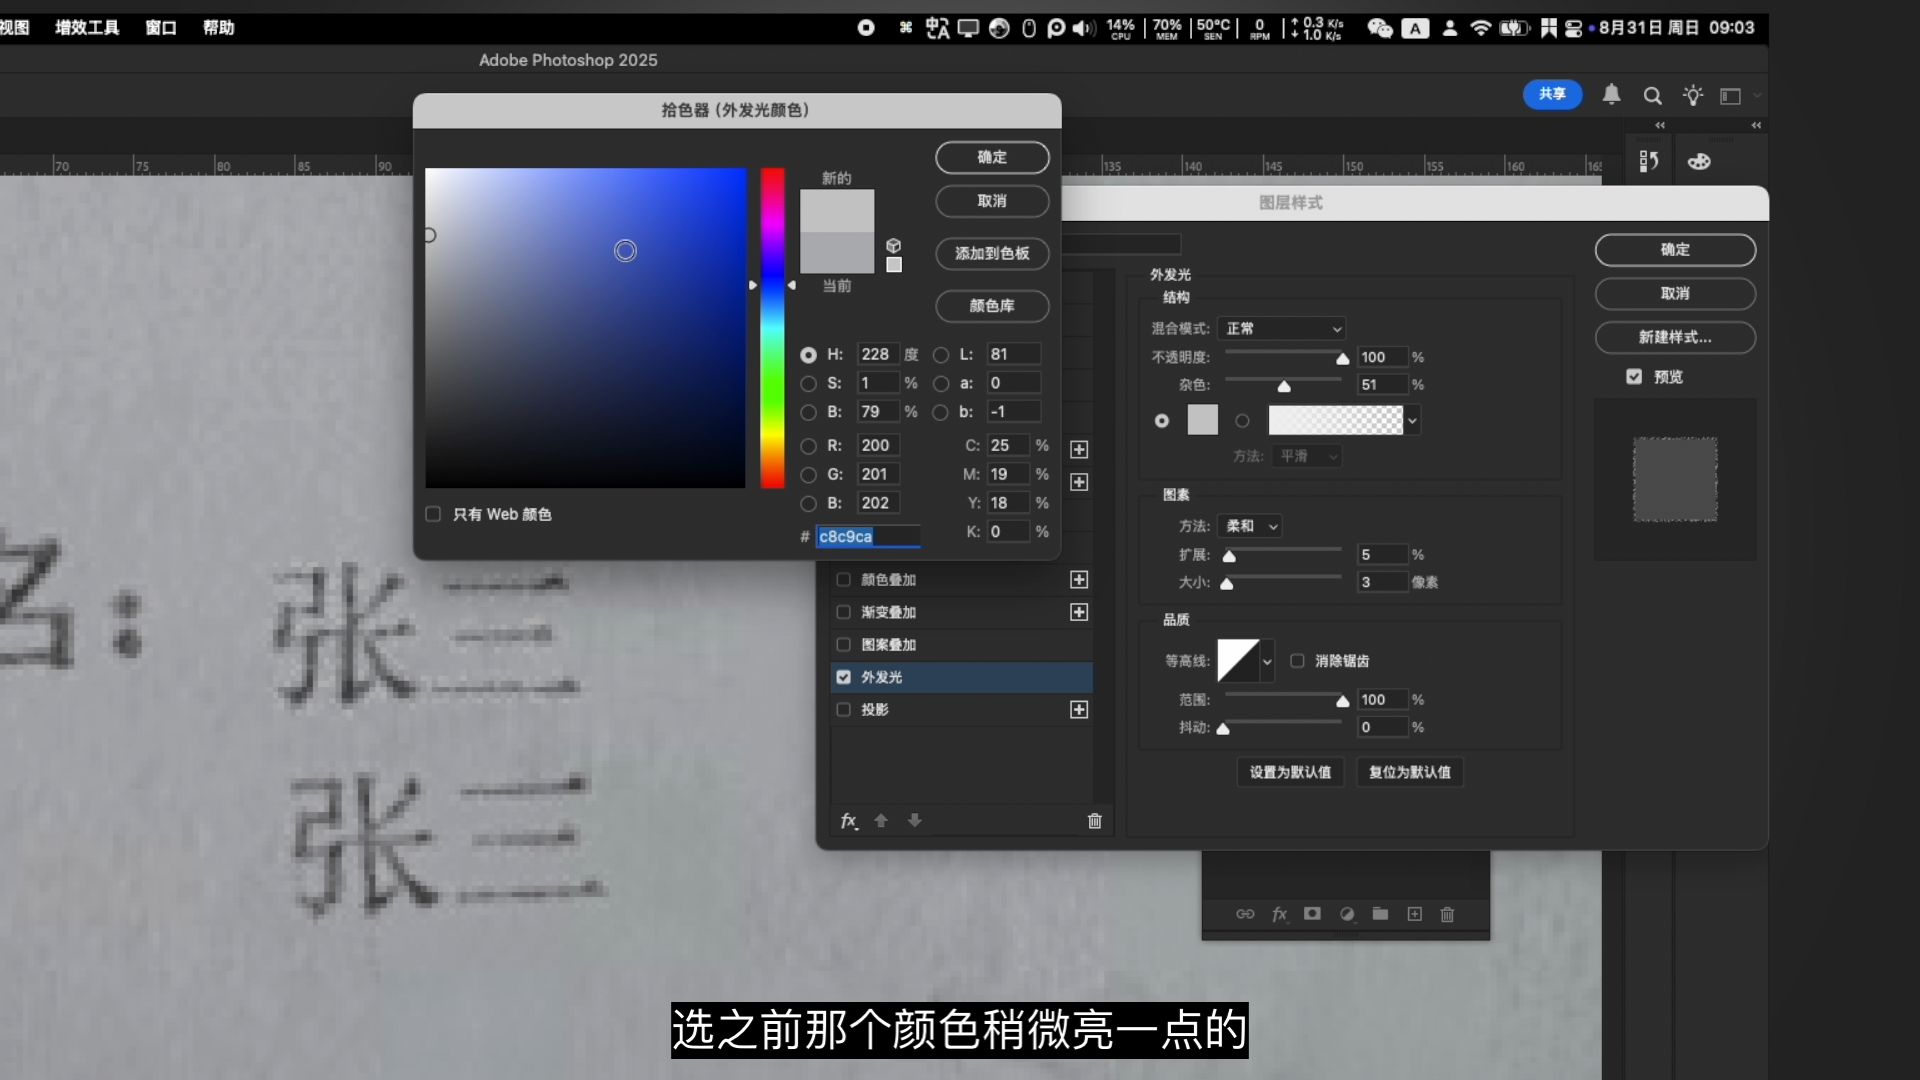Click the 颜色库 button
Viewport: 1920px width, 1080px height.
(991, 306)
